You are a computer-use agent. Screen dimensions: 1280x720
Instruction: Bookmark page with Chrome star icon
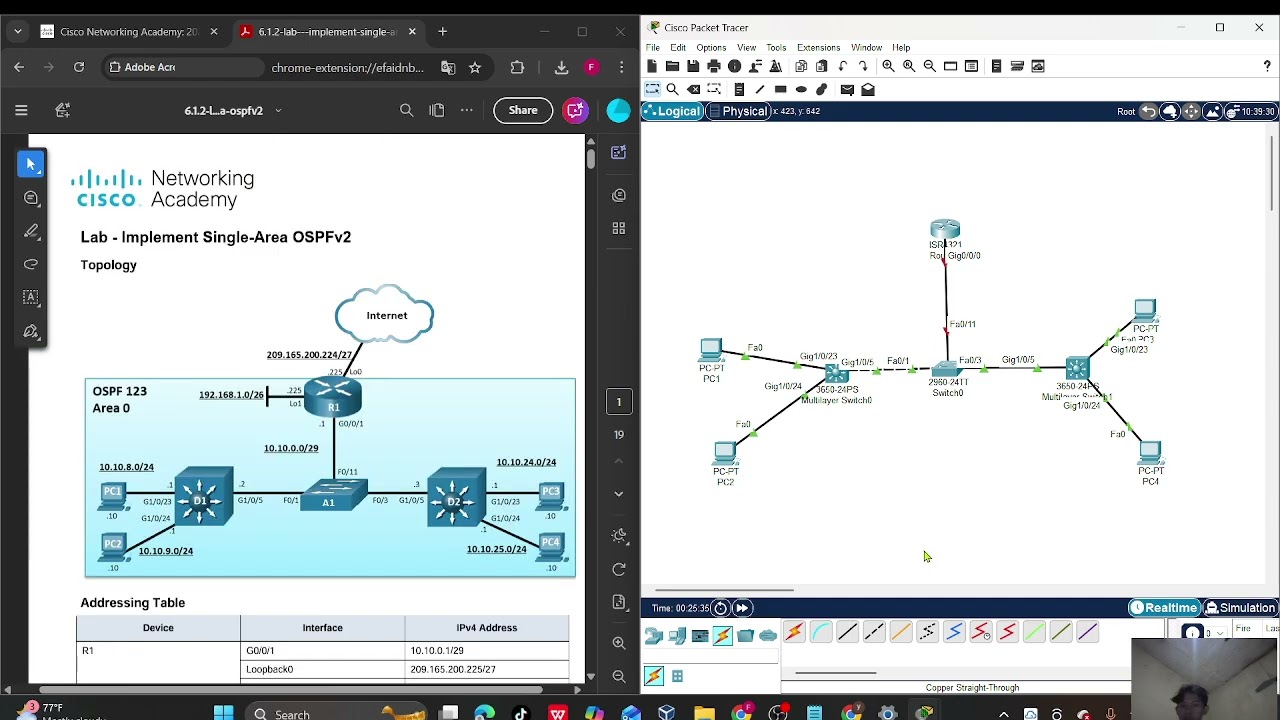475,67
